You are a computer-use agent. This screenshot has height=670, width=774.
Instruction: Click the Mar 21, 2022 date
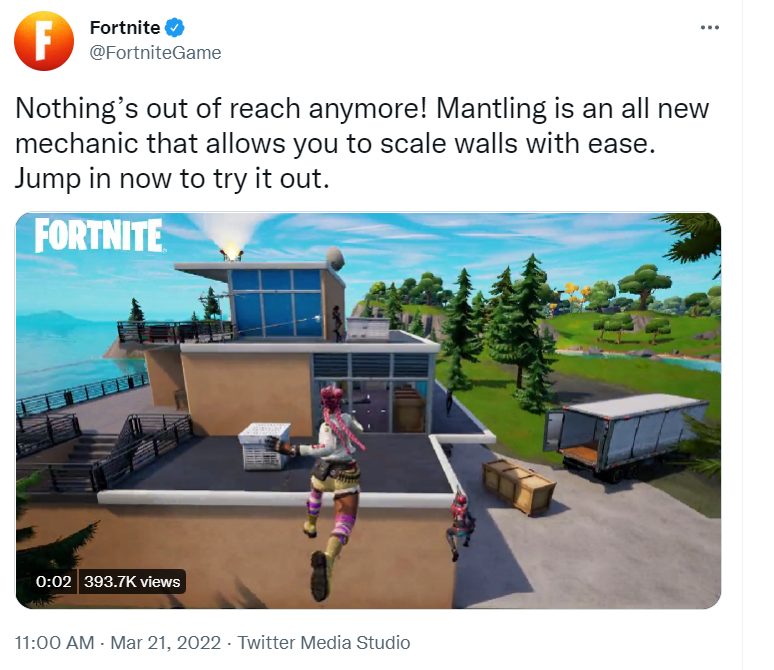coord(165,643)
